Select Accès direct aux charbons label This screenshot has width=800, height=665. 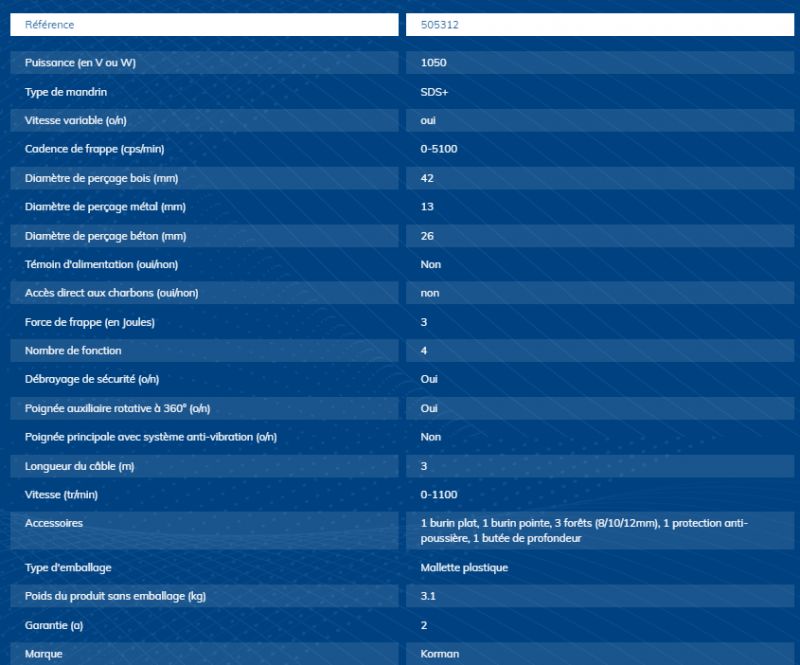pyautogui.click(x=104, y=293)
